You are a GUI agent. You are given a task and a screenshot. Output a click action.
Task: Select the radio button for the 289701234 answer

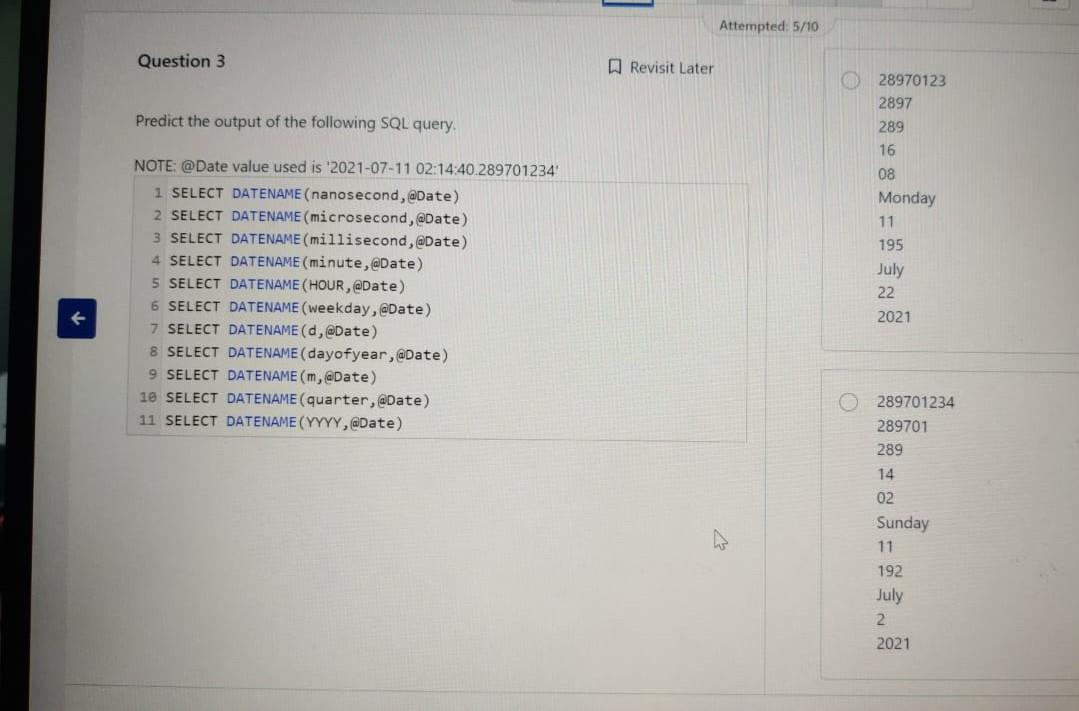pyautogui.click(x=849, y=402)
